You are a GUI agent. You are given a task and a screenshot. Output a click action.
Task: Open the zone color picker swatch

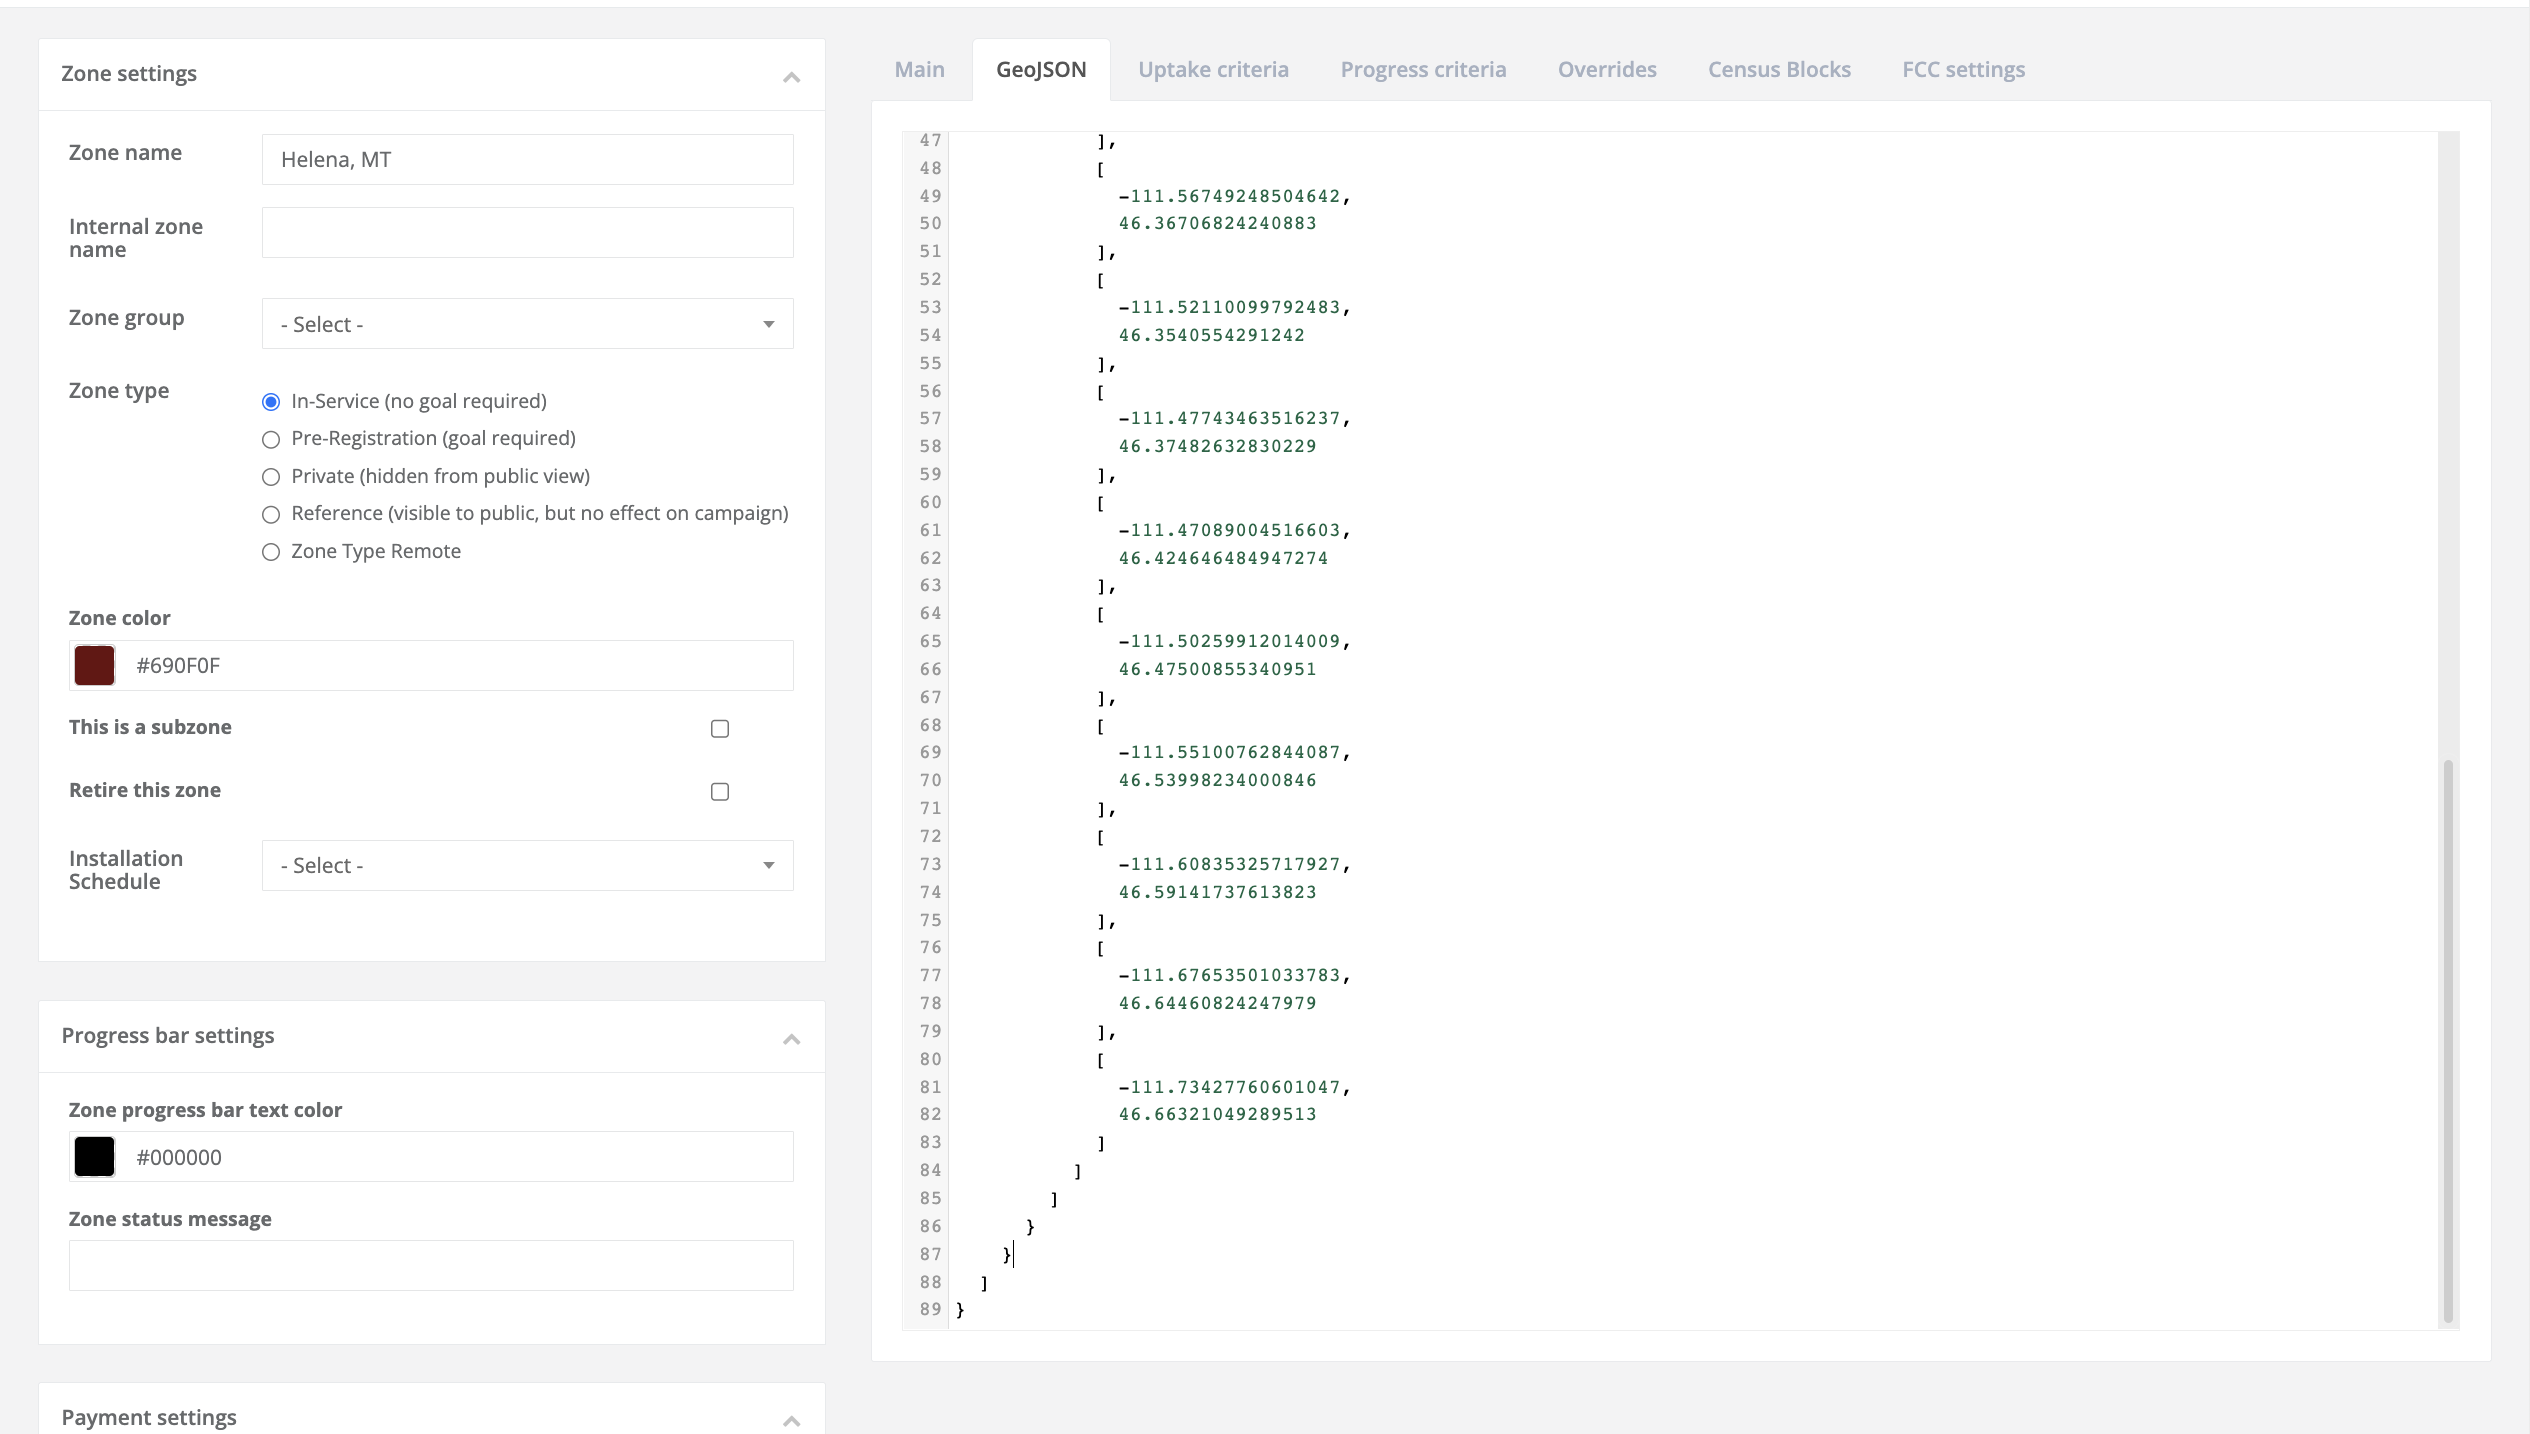[93, 665]
